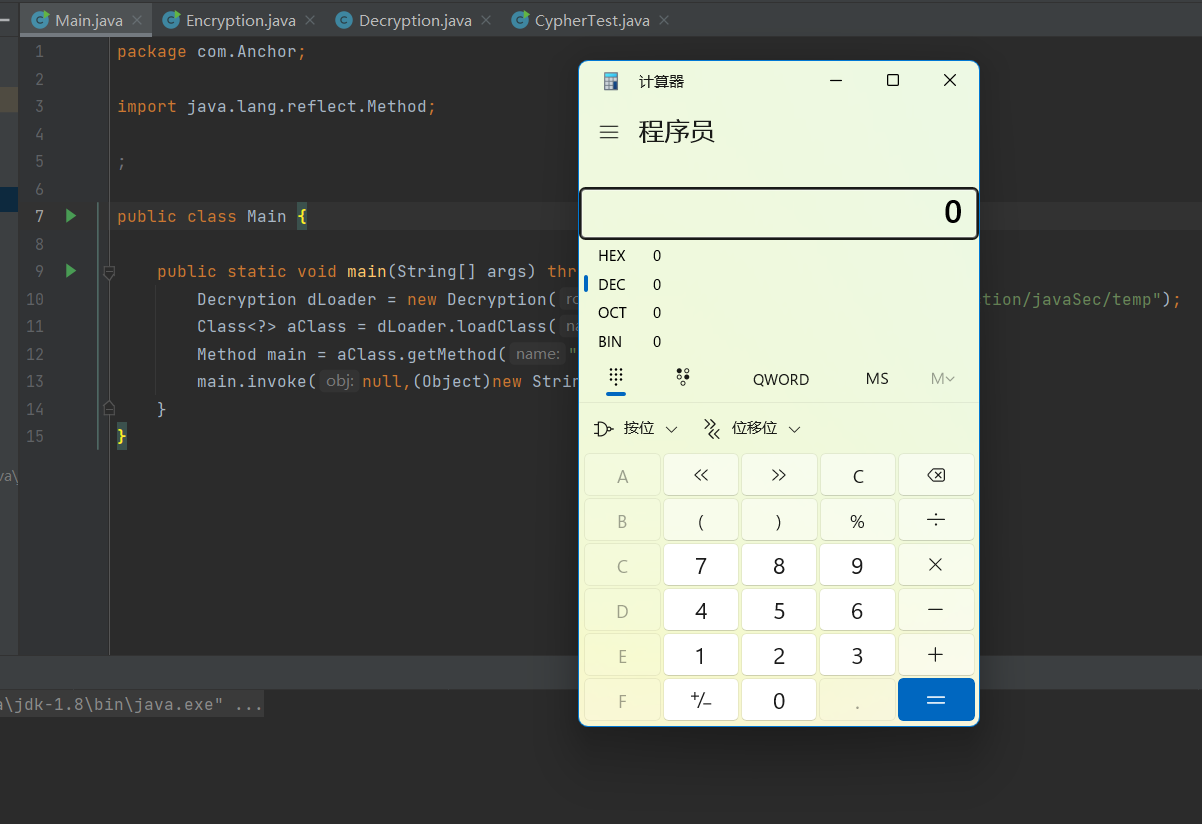Click the close parenthesis key
1202x824 pixels.
pos(779,520)
